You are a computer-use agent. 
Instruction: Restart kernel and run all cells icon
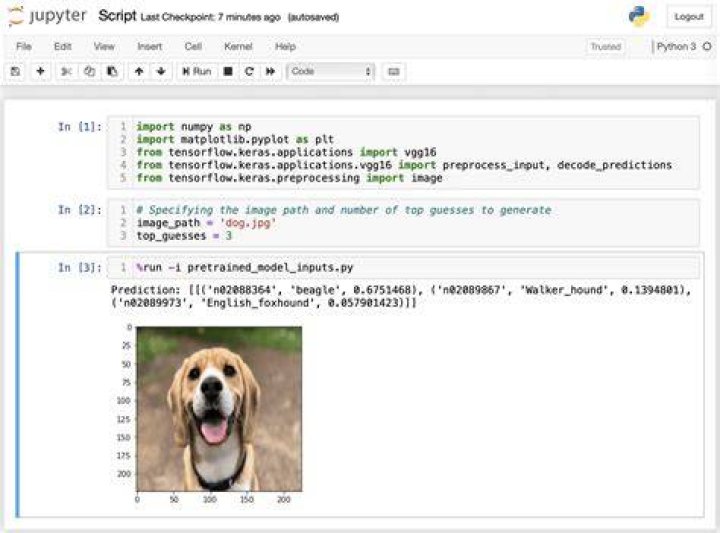[270, 71]
